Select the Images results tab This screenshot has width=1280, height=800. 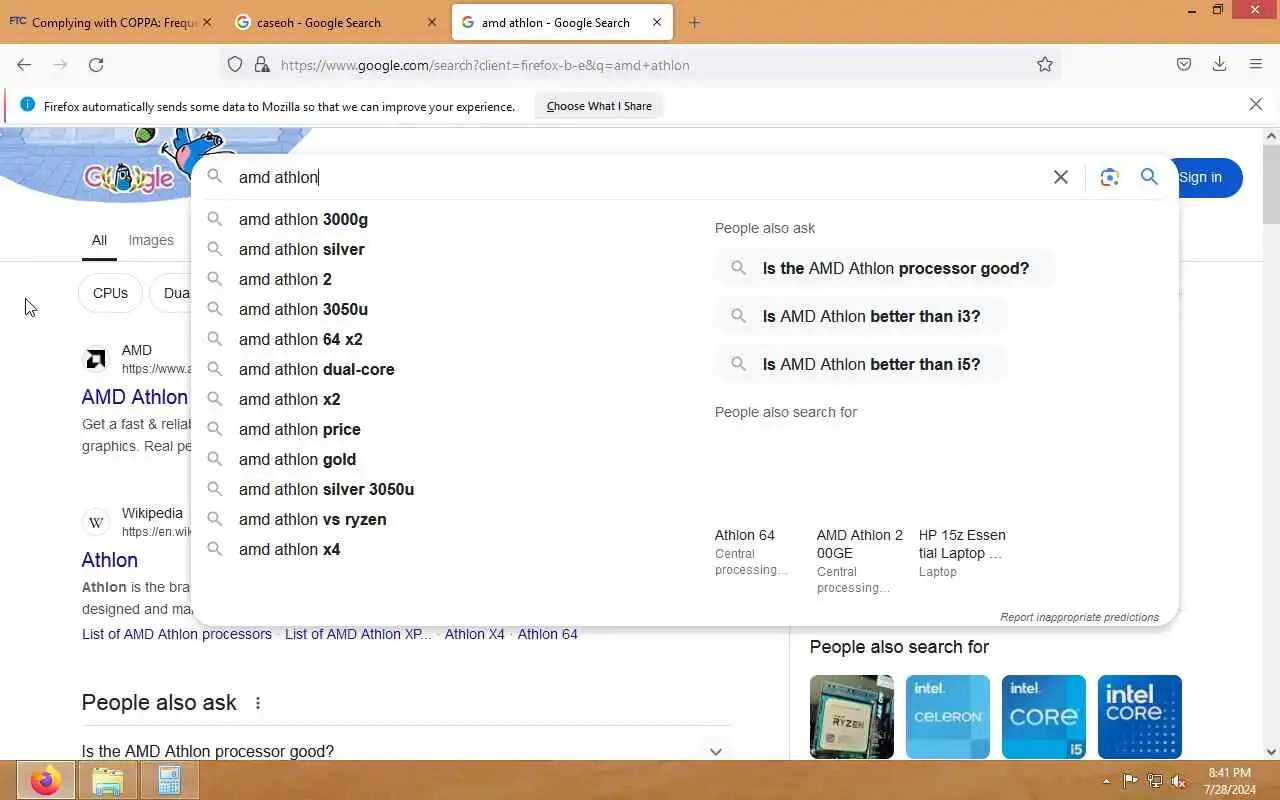[x=151, y=240]
